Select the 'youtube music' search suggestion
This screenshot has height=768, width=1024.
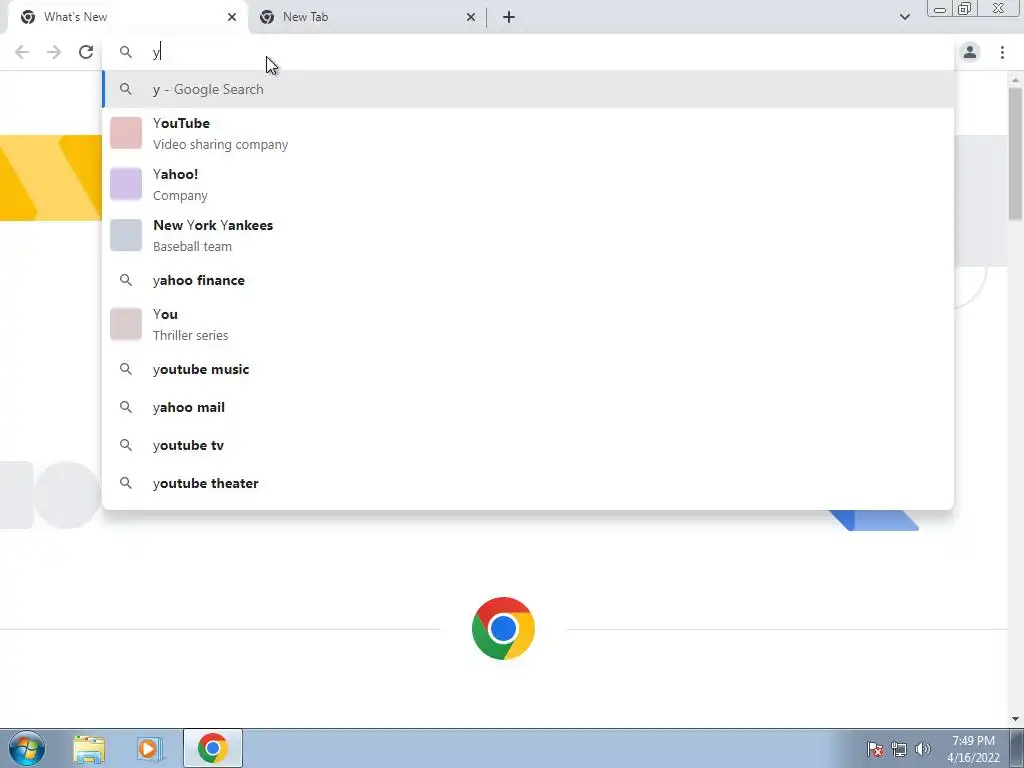528,370
